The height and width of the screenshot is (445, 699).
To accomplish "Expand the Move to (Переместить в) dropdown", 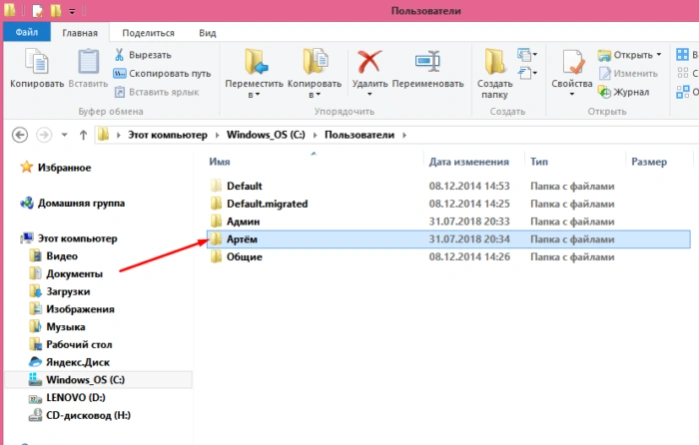I will [254, 95].
